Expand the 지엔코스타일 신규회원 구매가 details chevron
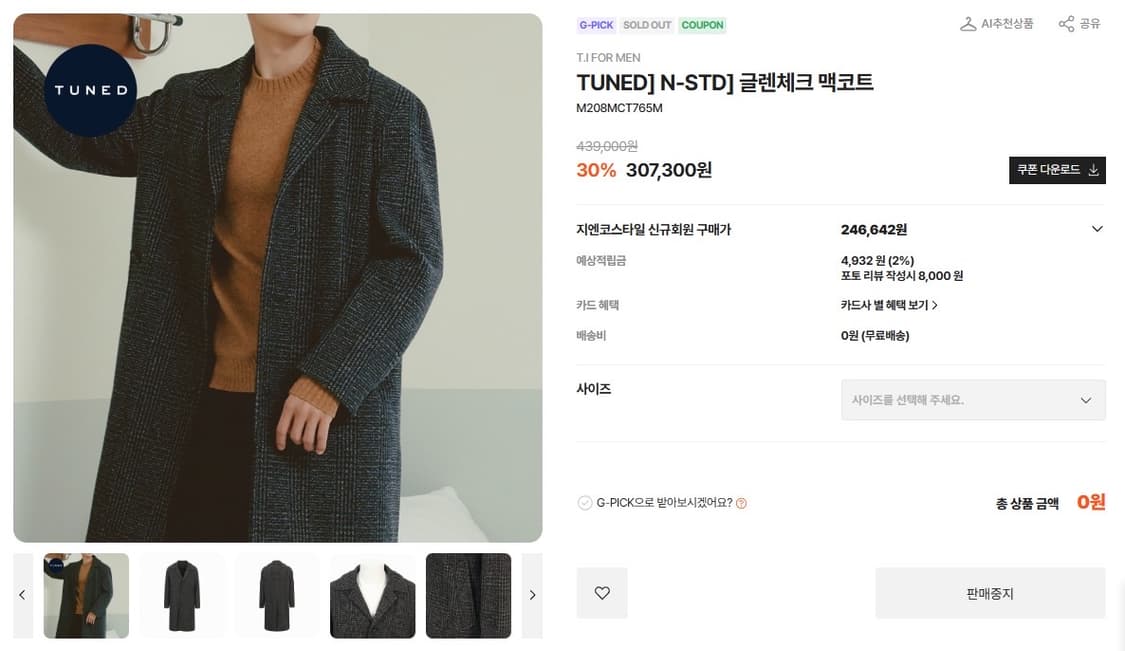 coord(1097,229)
